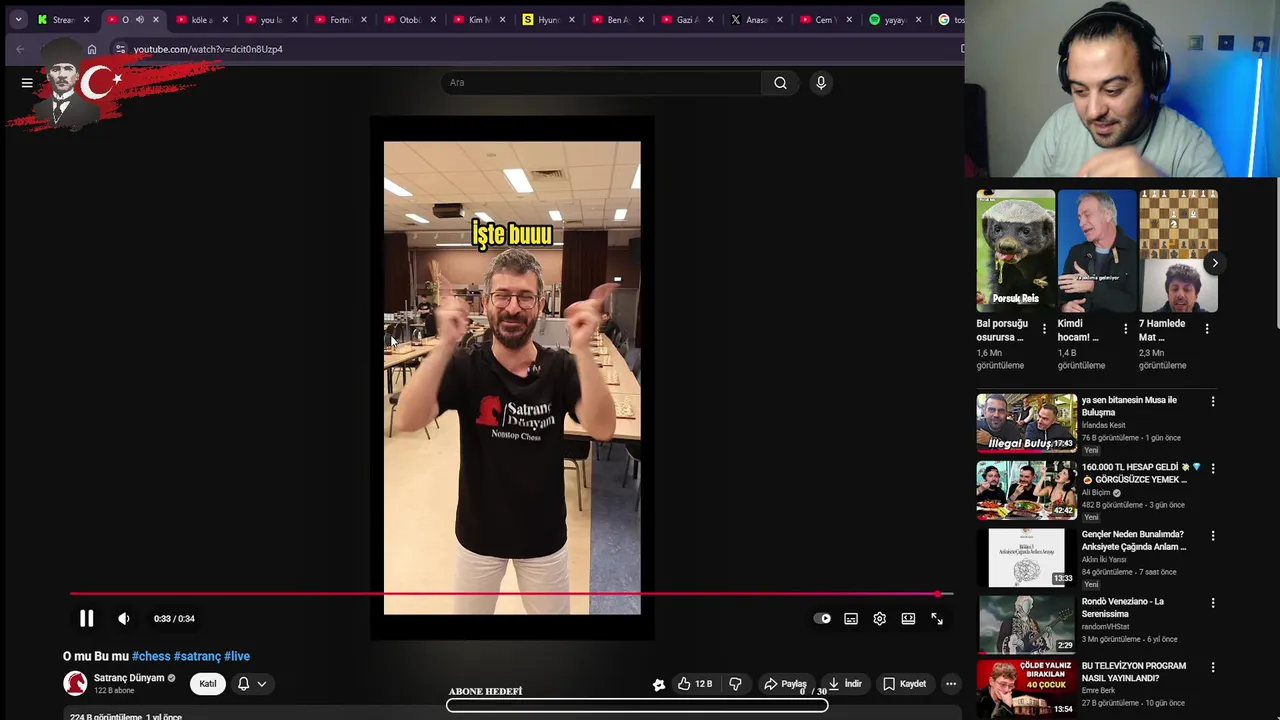Open Bal porsuğu short thumbnail
1280x720 pixels.
click(1015, 251)
